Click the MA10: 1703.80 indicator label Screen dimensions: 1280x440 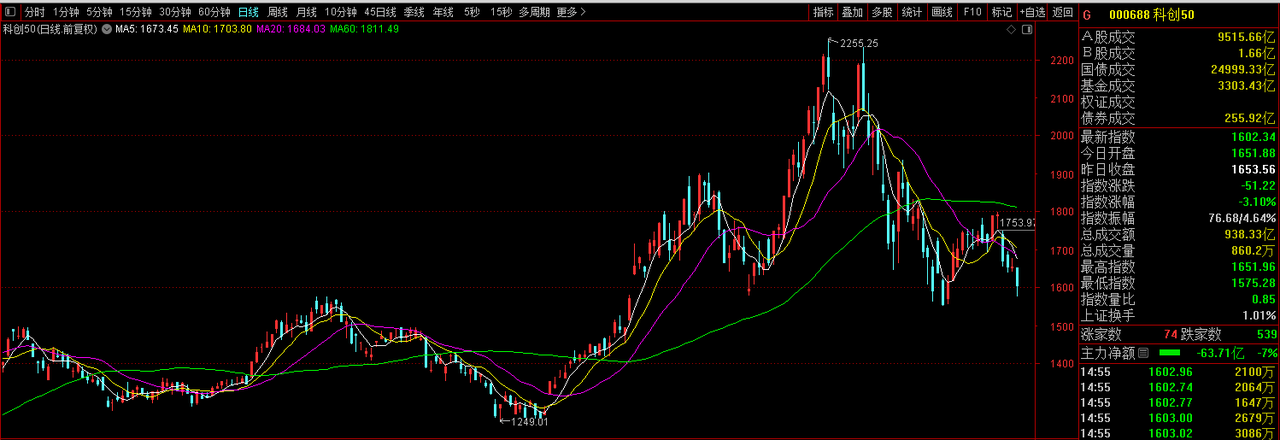click(217, 30)
